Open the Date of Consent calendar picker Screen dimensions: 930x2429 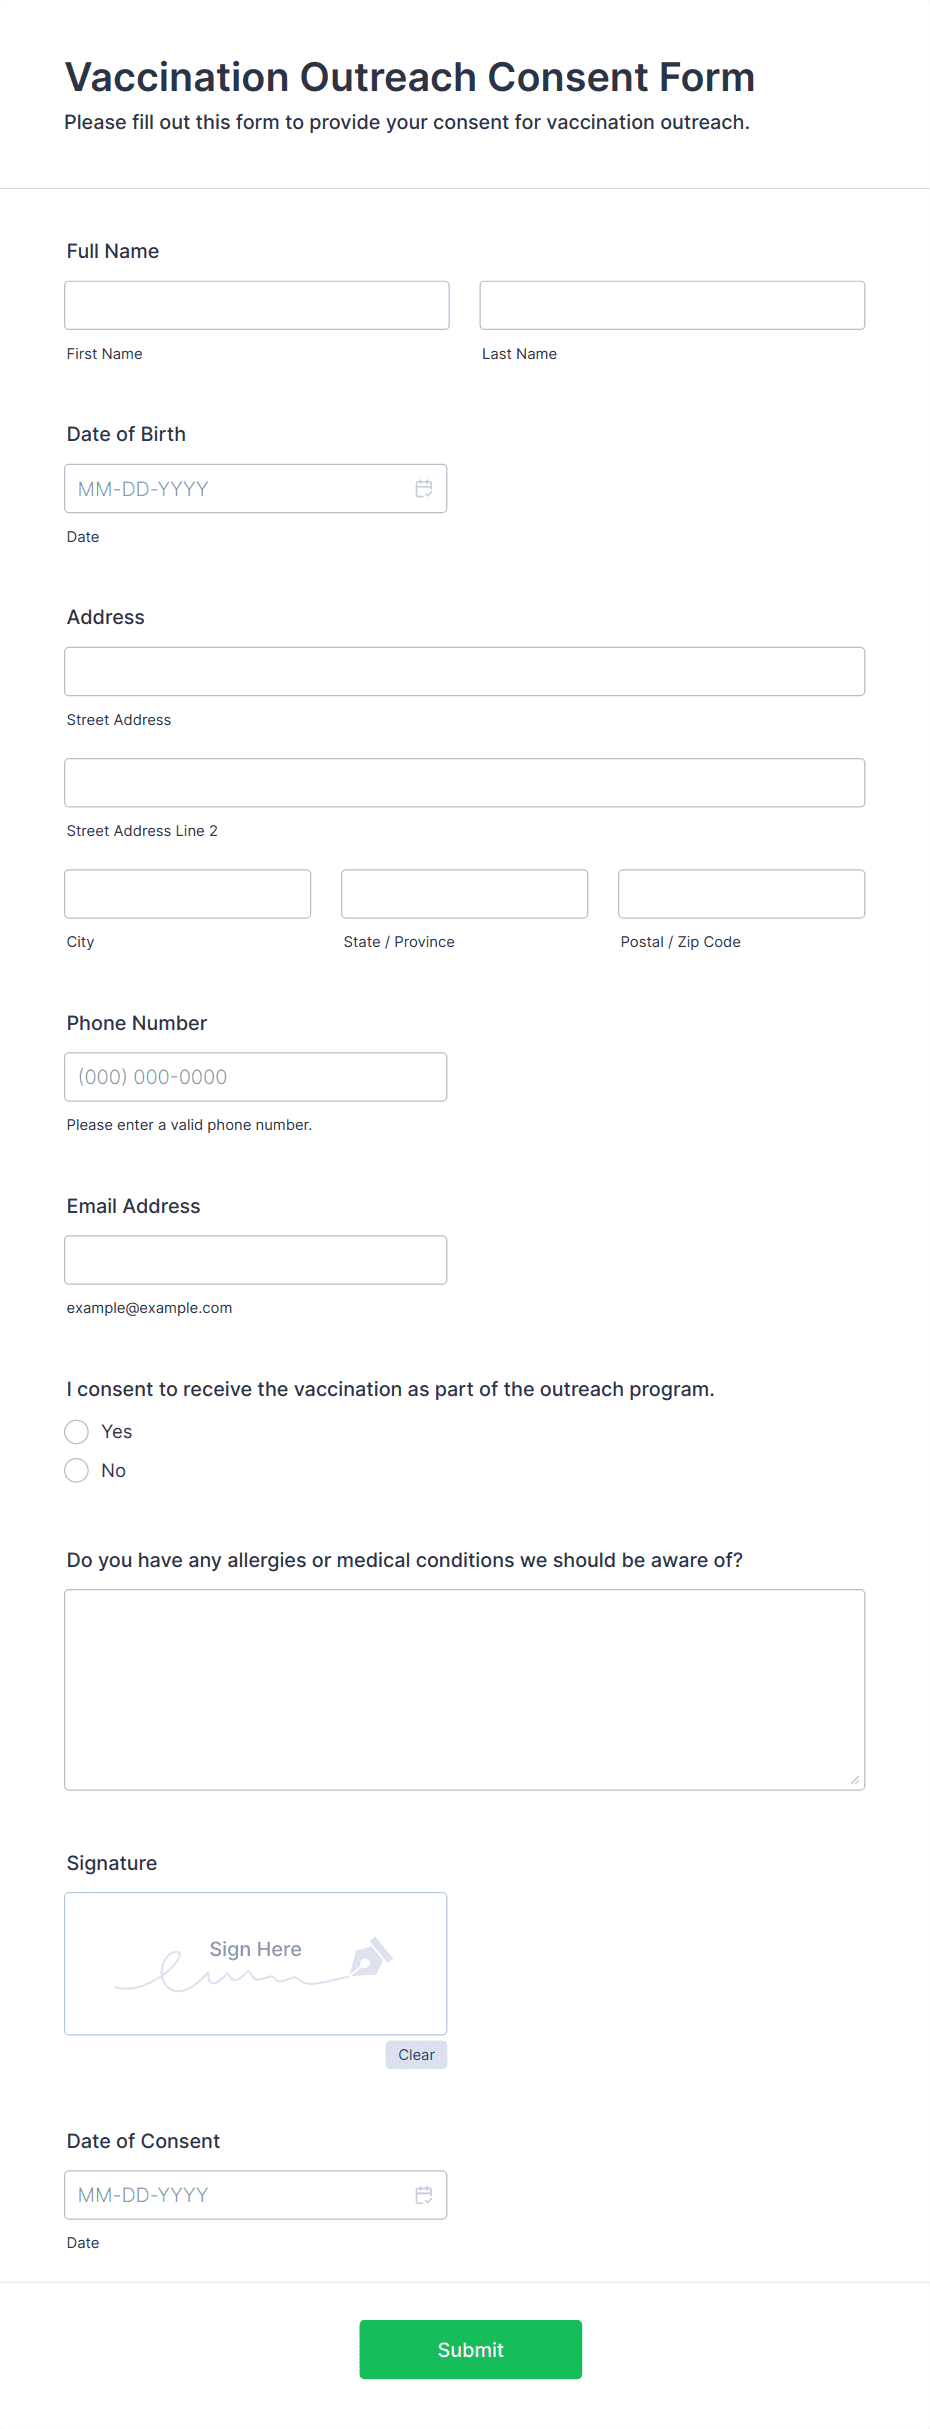coord(423,2195)
